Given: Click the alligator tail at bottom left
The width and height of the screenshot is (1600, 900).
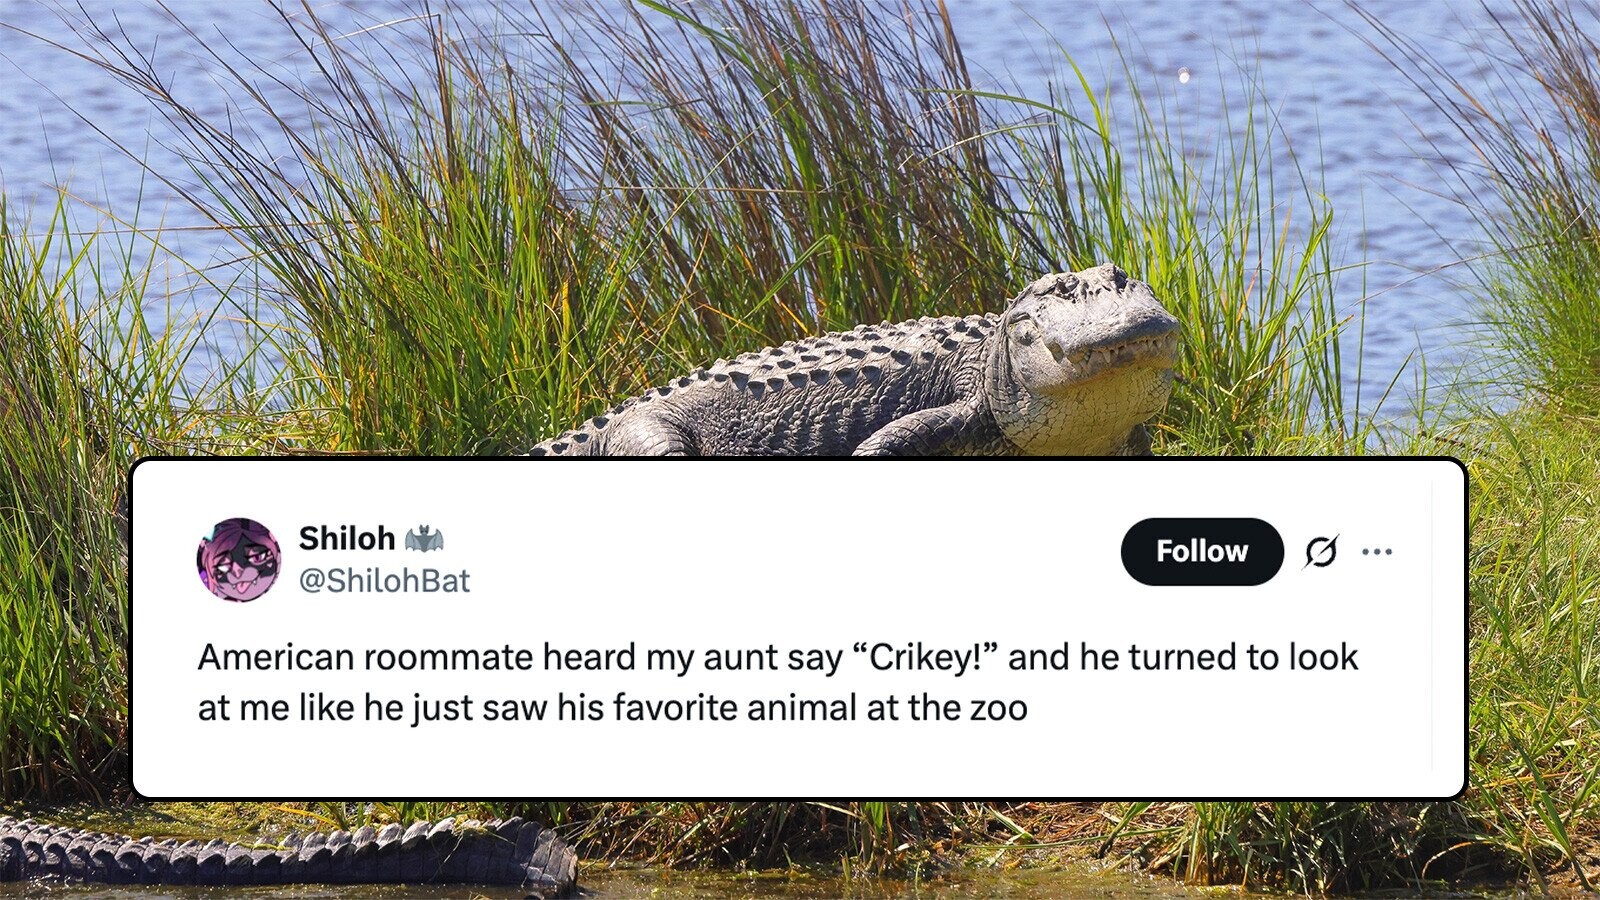Looking at the screenshot, I should (x=280, y=852).
